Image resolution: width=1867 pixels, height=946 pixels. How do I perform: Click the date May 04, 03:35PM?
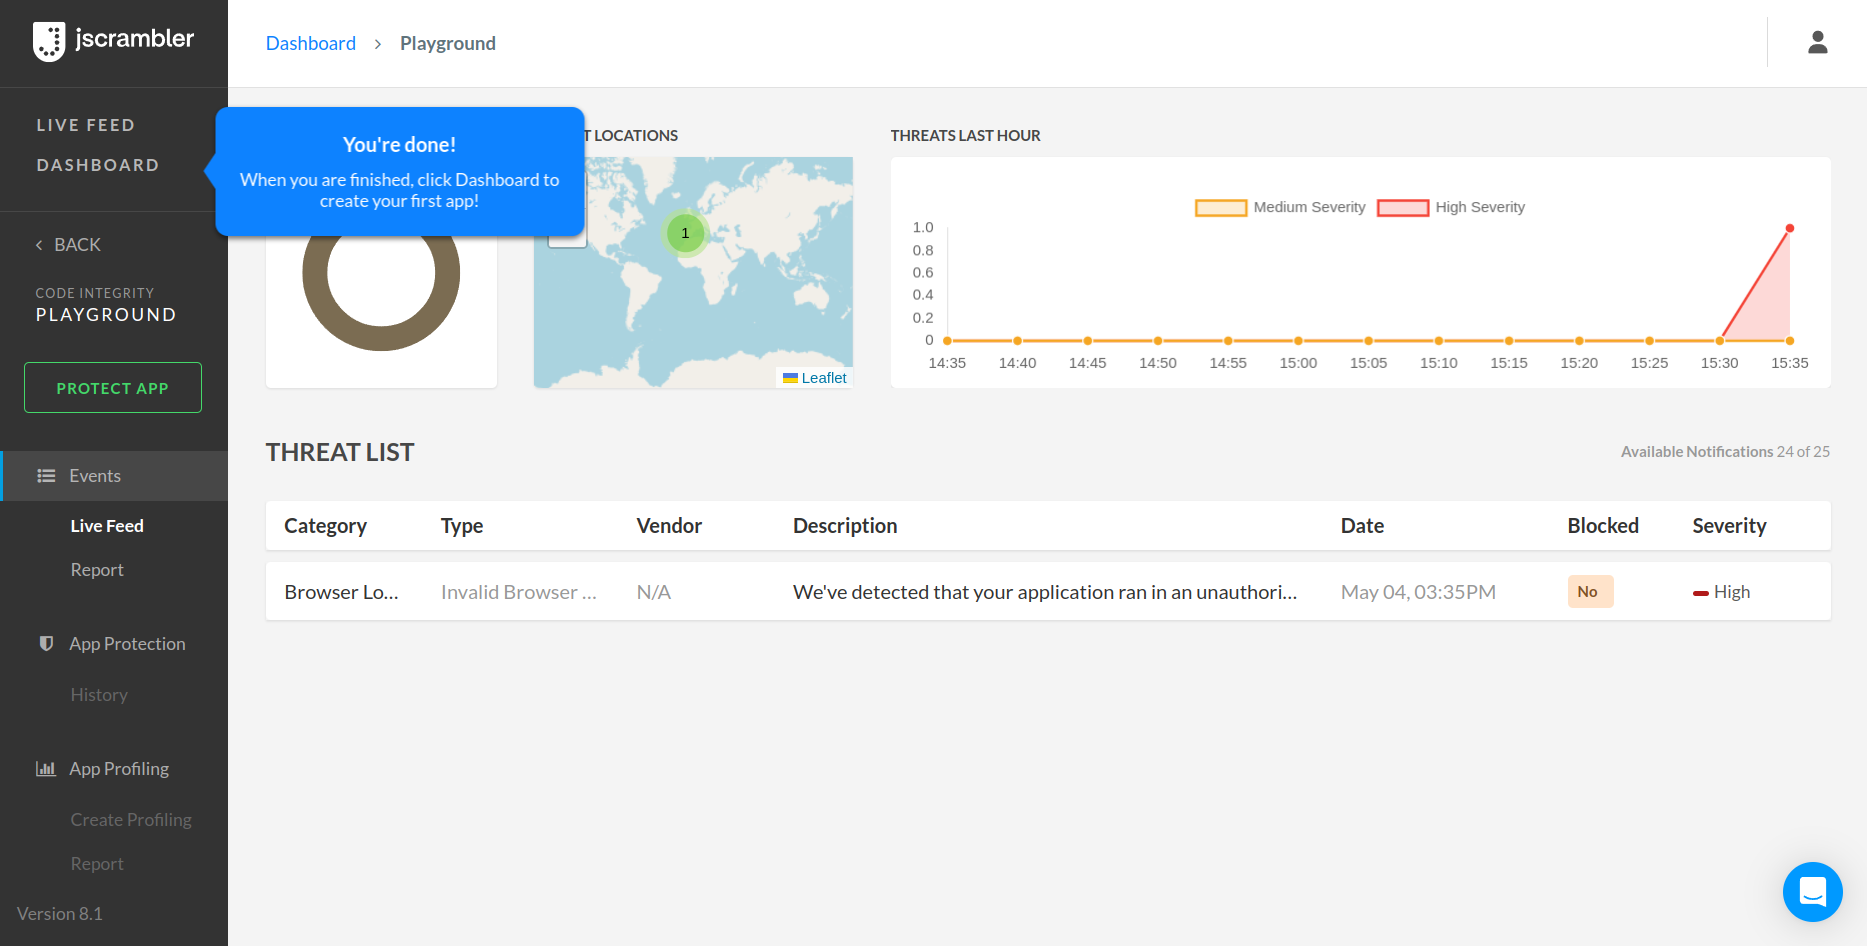click(x=1418, y=592)
